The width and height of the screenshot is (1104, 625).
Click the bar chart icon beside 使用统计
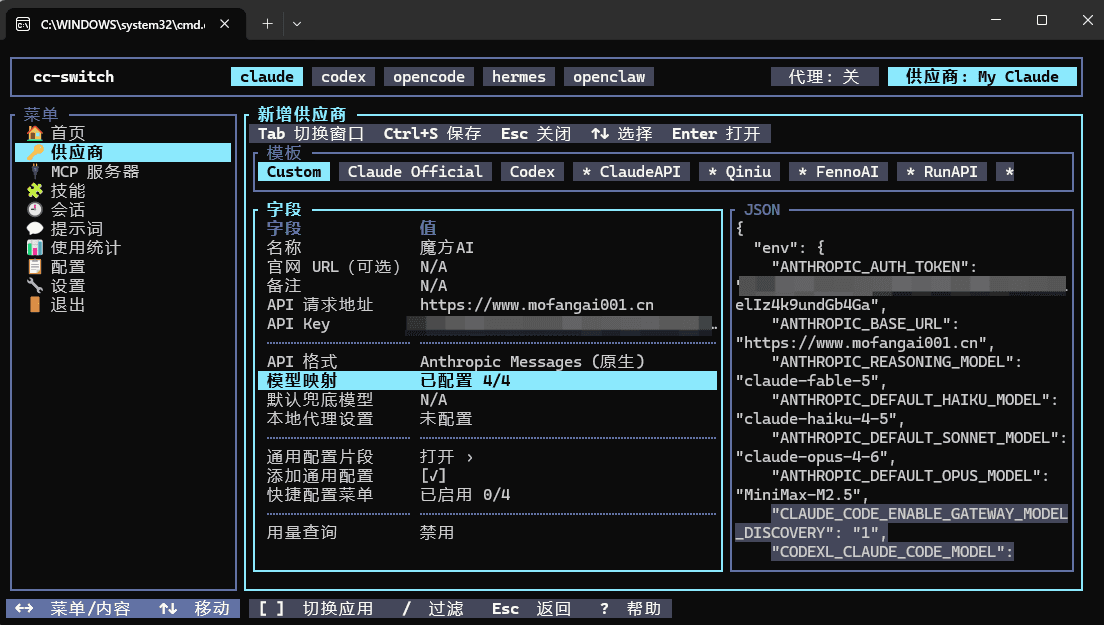pyautogui.click(x=34, y=247)
